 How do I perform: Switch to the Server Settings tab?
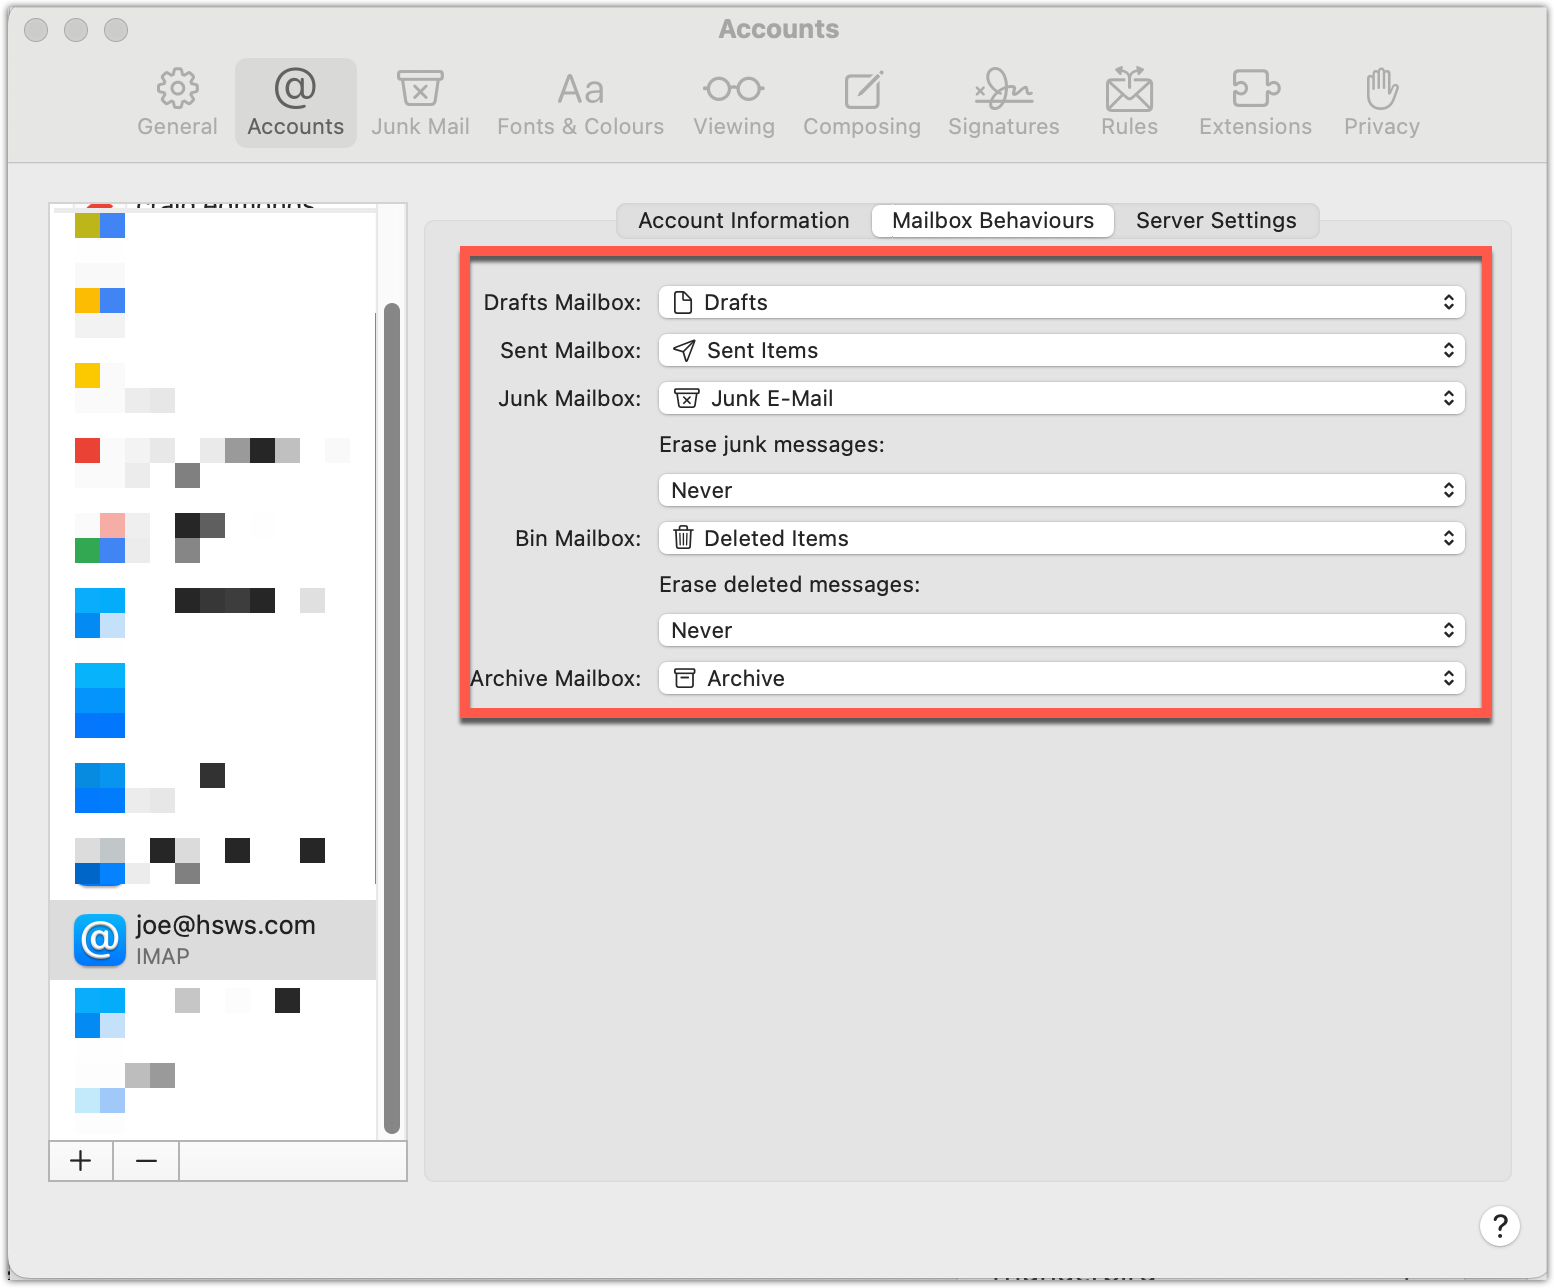pos(1216,221)
